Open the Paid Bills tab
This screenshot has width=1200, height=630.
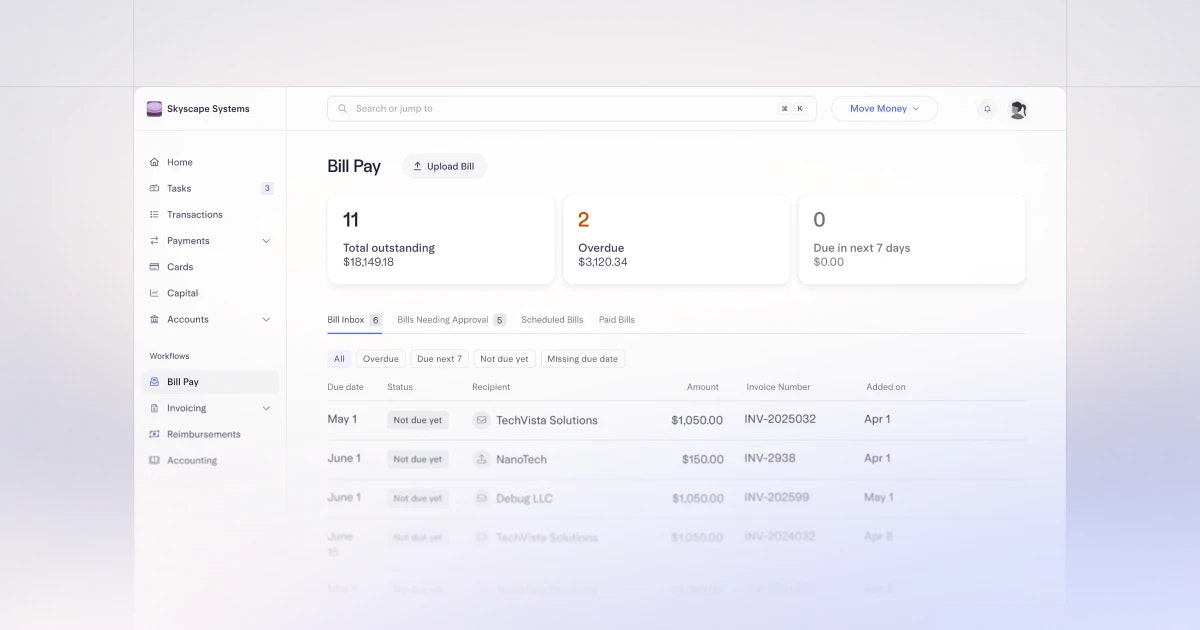[x=616, y=319]
